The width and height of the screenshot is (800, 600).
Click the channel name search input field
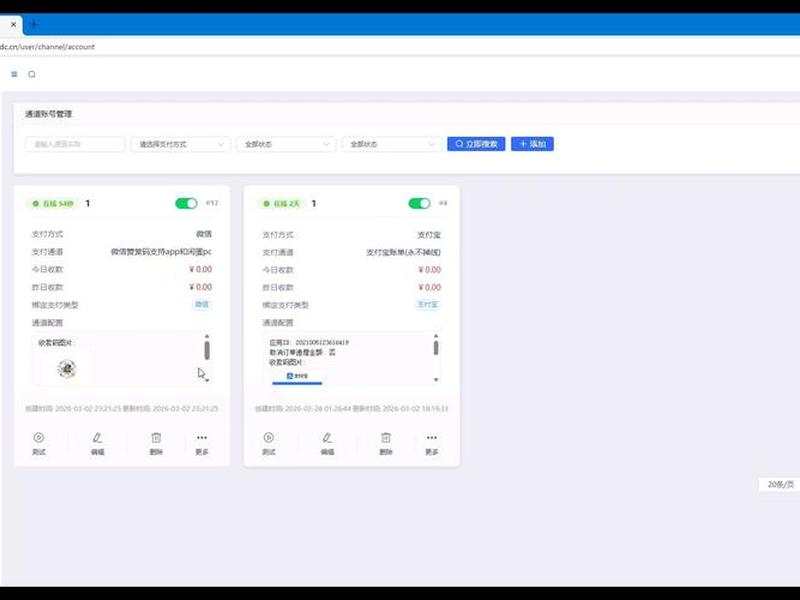pos(75,144)
